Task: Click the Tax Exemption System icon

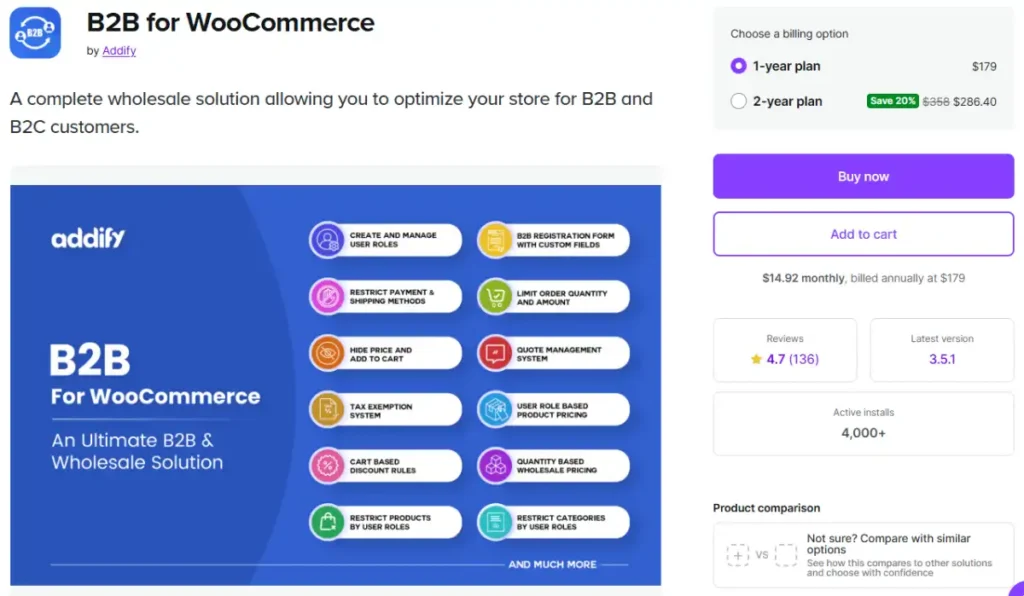Action: (x=327, y=410)
